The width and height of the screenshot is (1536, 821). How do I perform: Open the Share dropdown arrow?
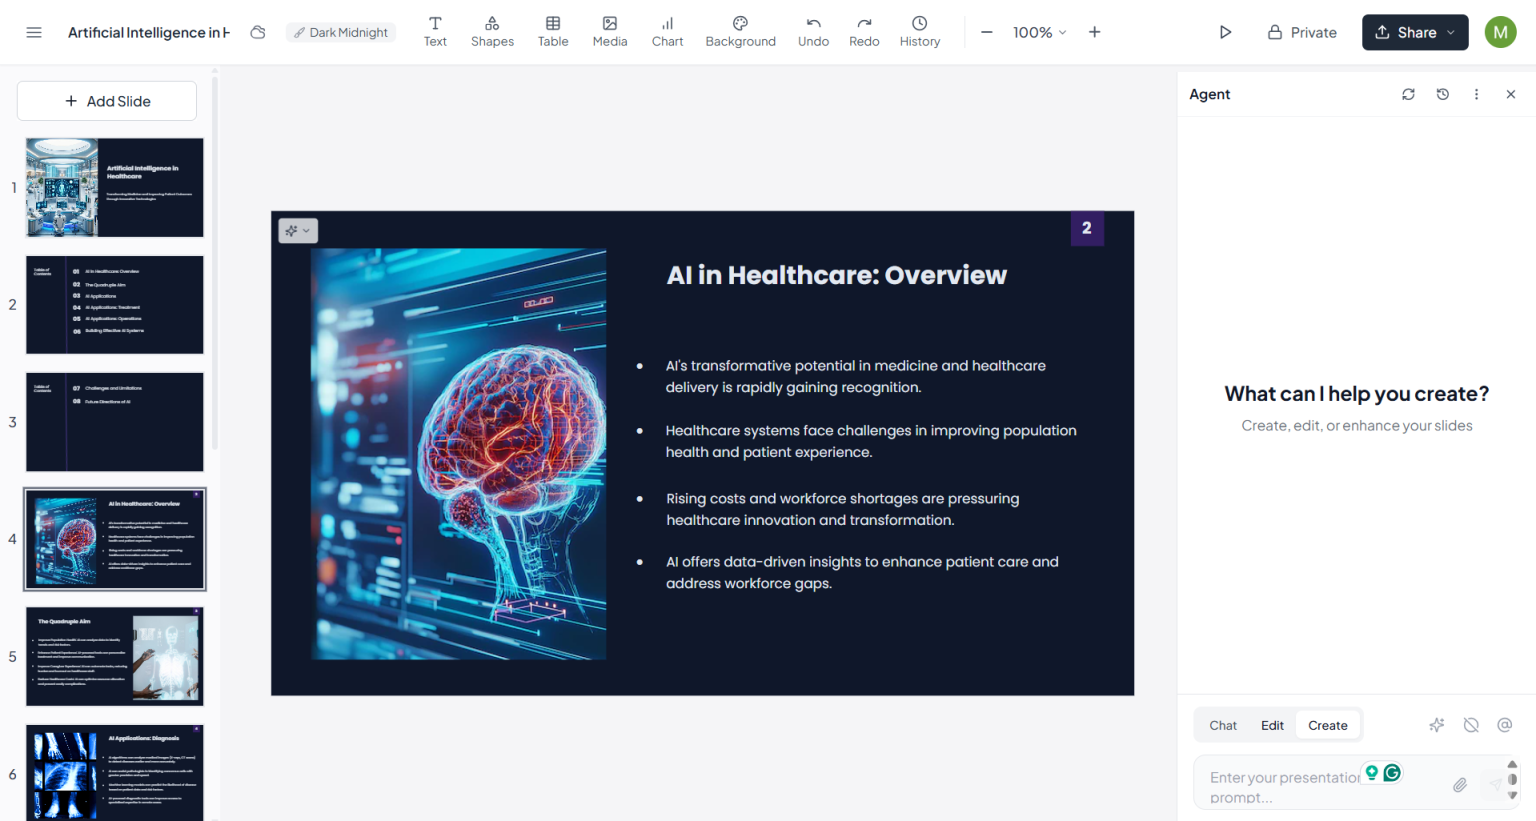pos(1451,32)
